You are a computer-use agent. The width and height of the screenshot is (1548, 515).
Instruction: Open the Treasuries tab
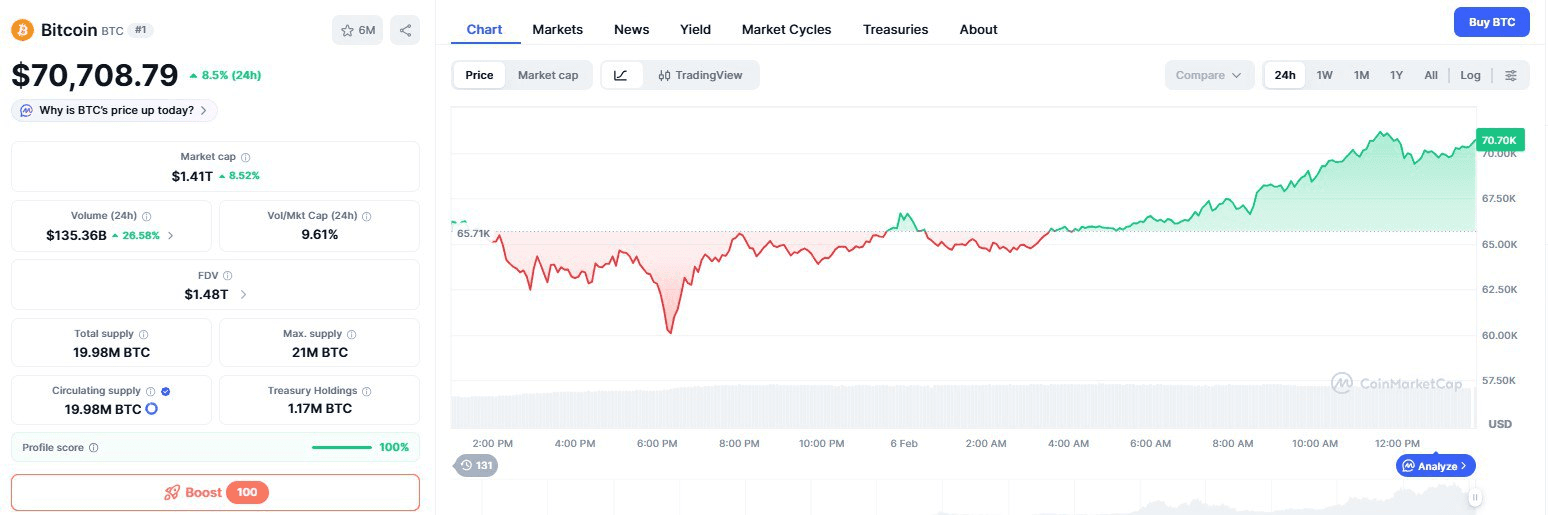(x=895, y=29)
